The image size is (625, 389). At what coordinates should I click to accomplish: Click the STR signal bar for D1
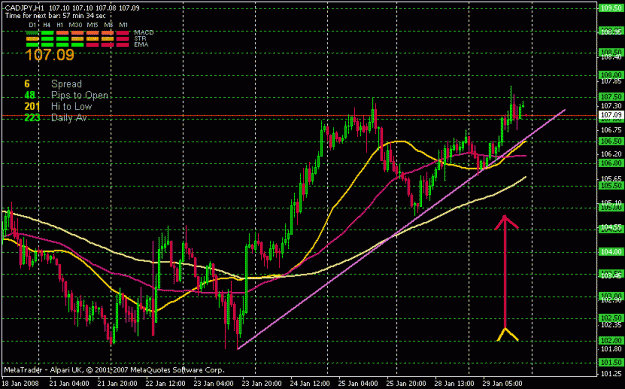click(x=32, y=39)
